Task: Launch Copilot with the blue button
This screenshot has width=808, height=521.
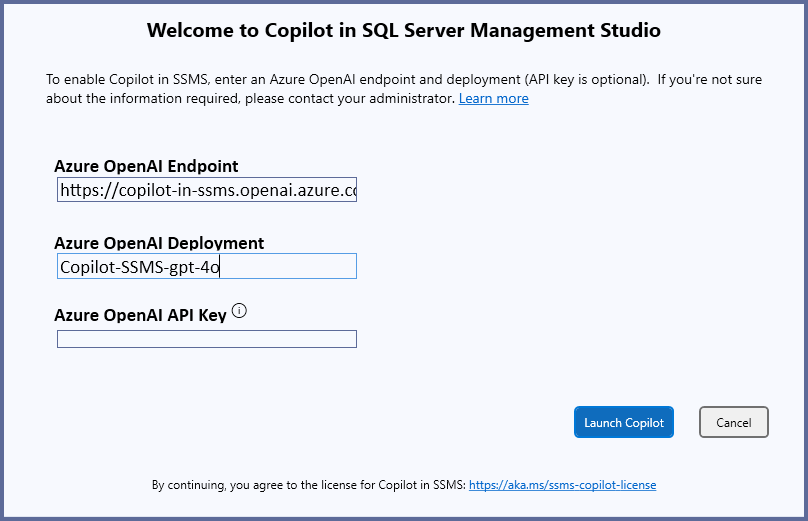Action: (x=624, y=422)
